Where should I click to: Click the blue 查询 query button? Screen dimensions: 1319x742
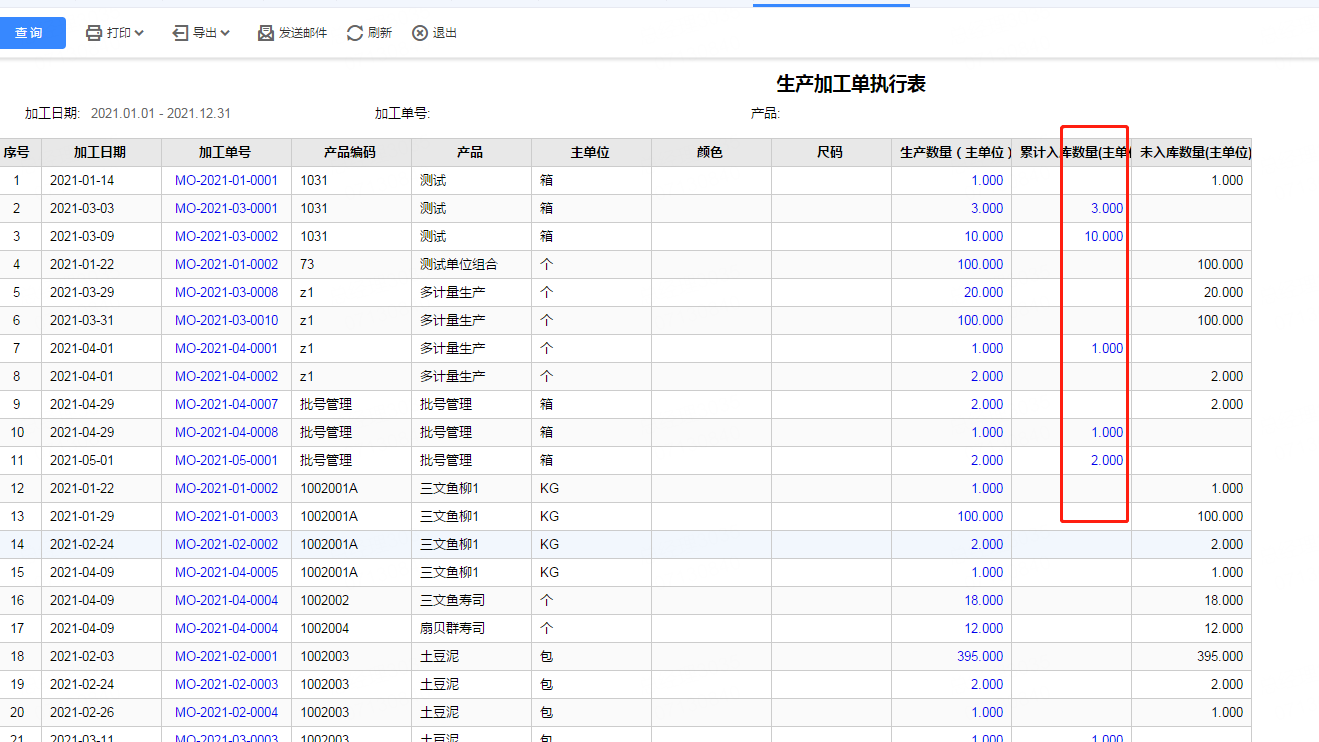(x=32, y=33)
